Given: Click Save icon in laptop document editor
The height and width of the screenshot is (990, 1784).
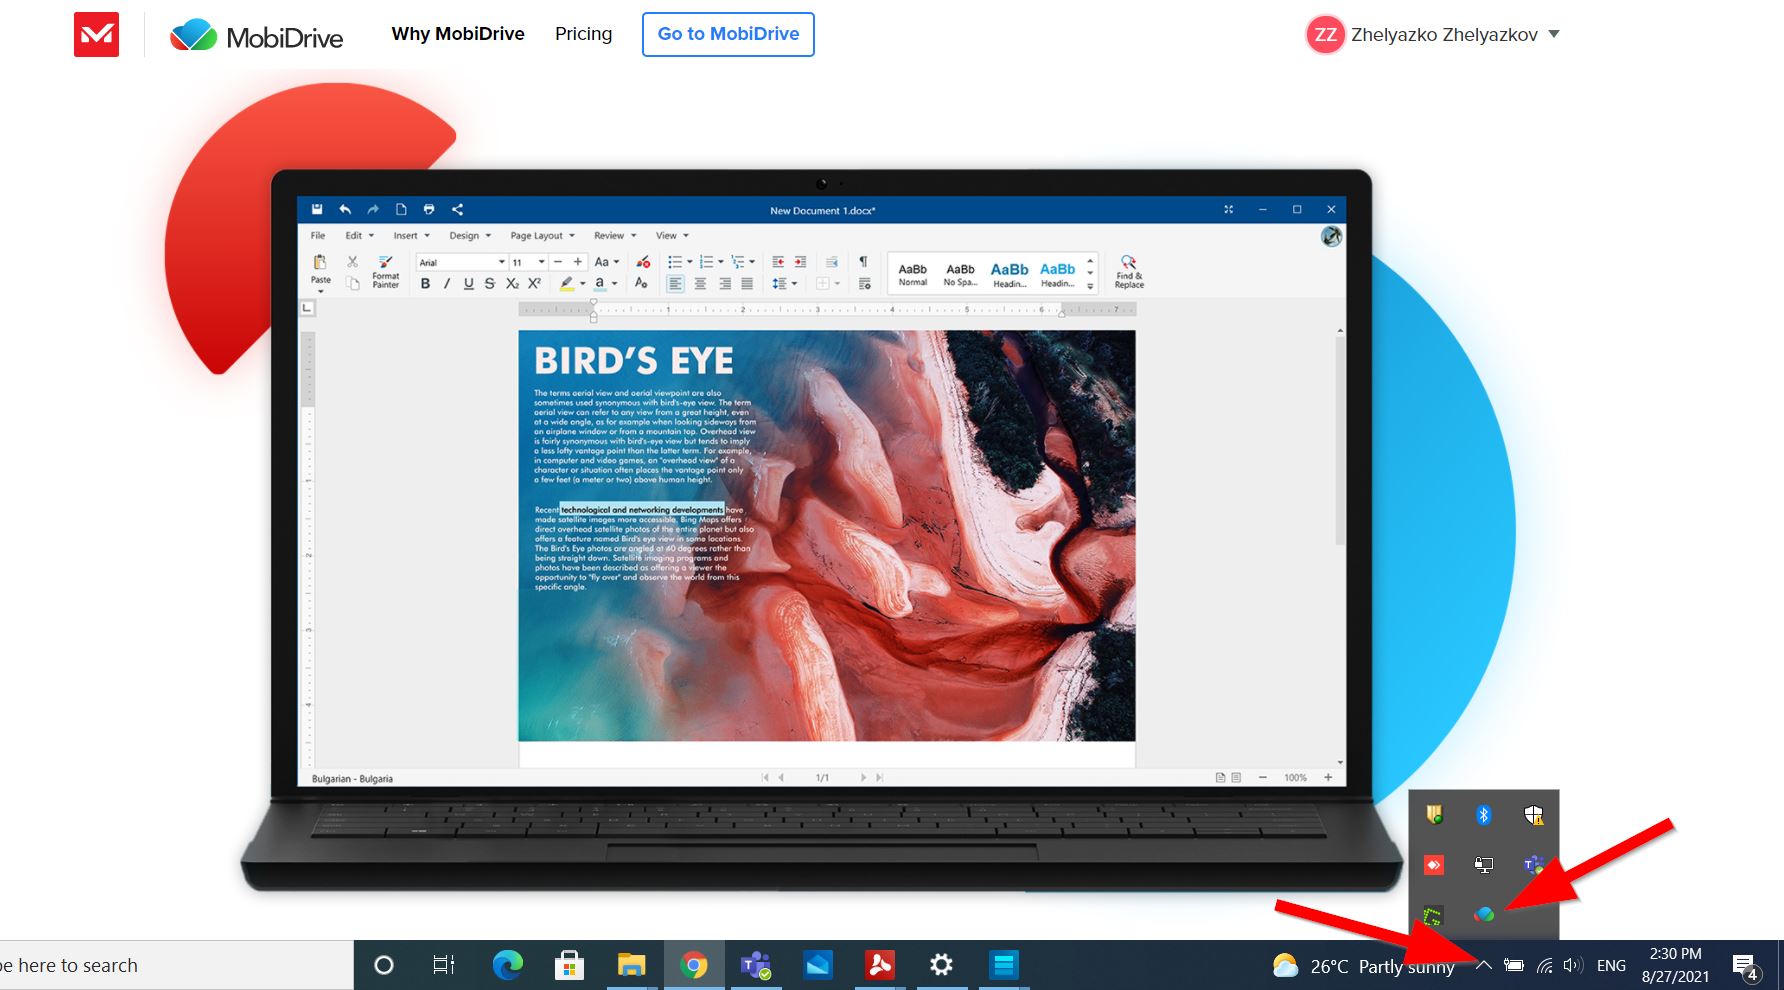Looking at the screenshot, I should [317, 209].
